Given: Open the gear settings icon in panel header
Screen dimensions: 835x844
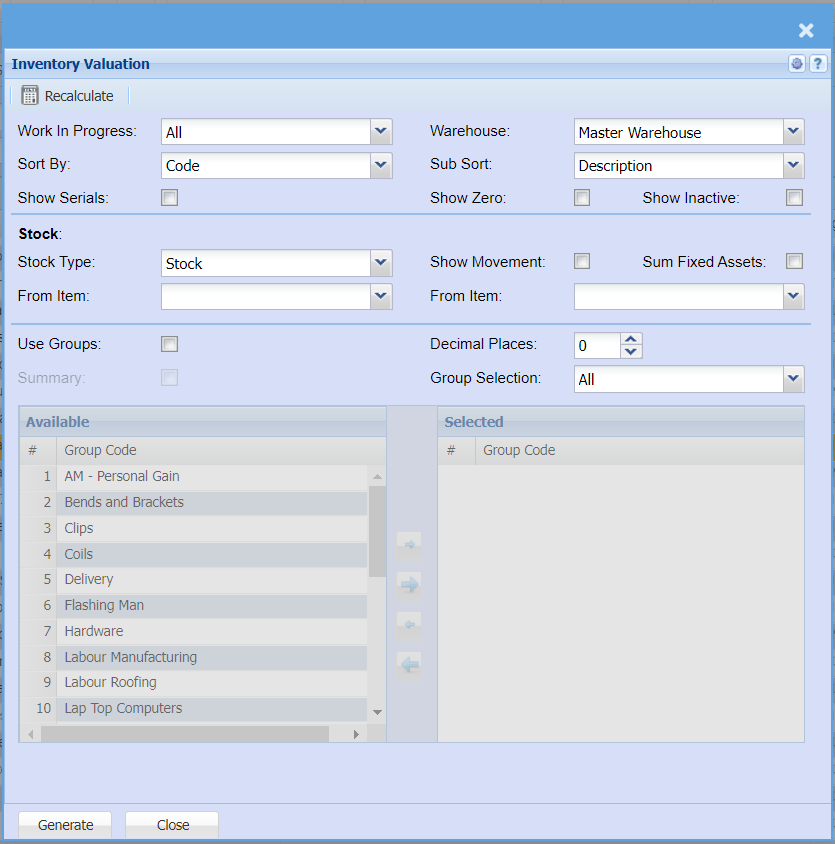Looking at the screenshot, I should (x=797, y=64).
